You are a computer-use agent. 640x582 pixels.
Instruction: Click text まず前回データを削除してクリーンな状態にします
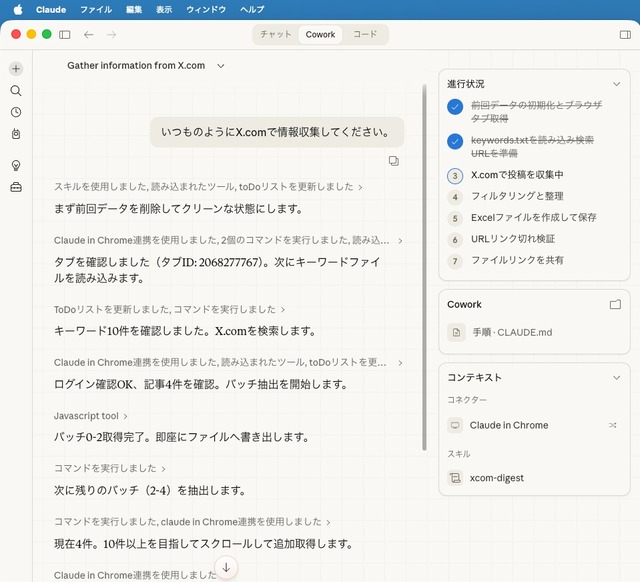[178, 209]
